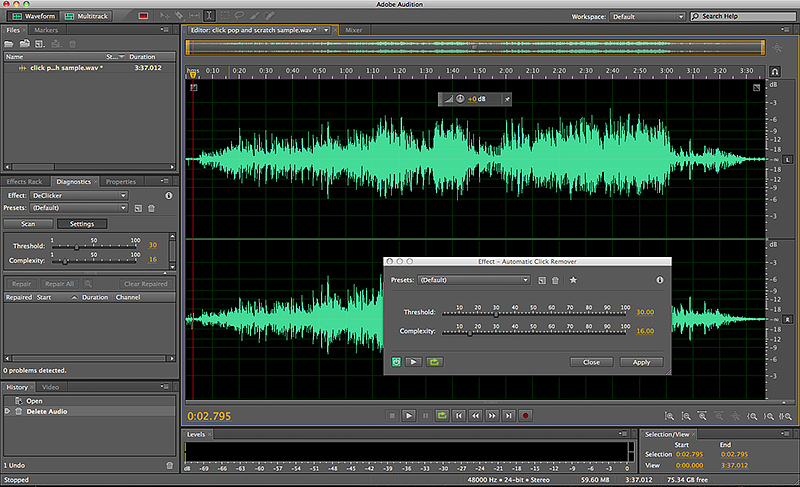This screenshot has width=800, height=487.
Task: Toggle loop playback in the transport bar
Action: pos(441,414)
